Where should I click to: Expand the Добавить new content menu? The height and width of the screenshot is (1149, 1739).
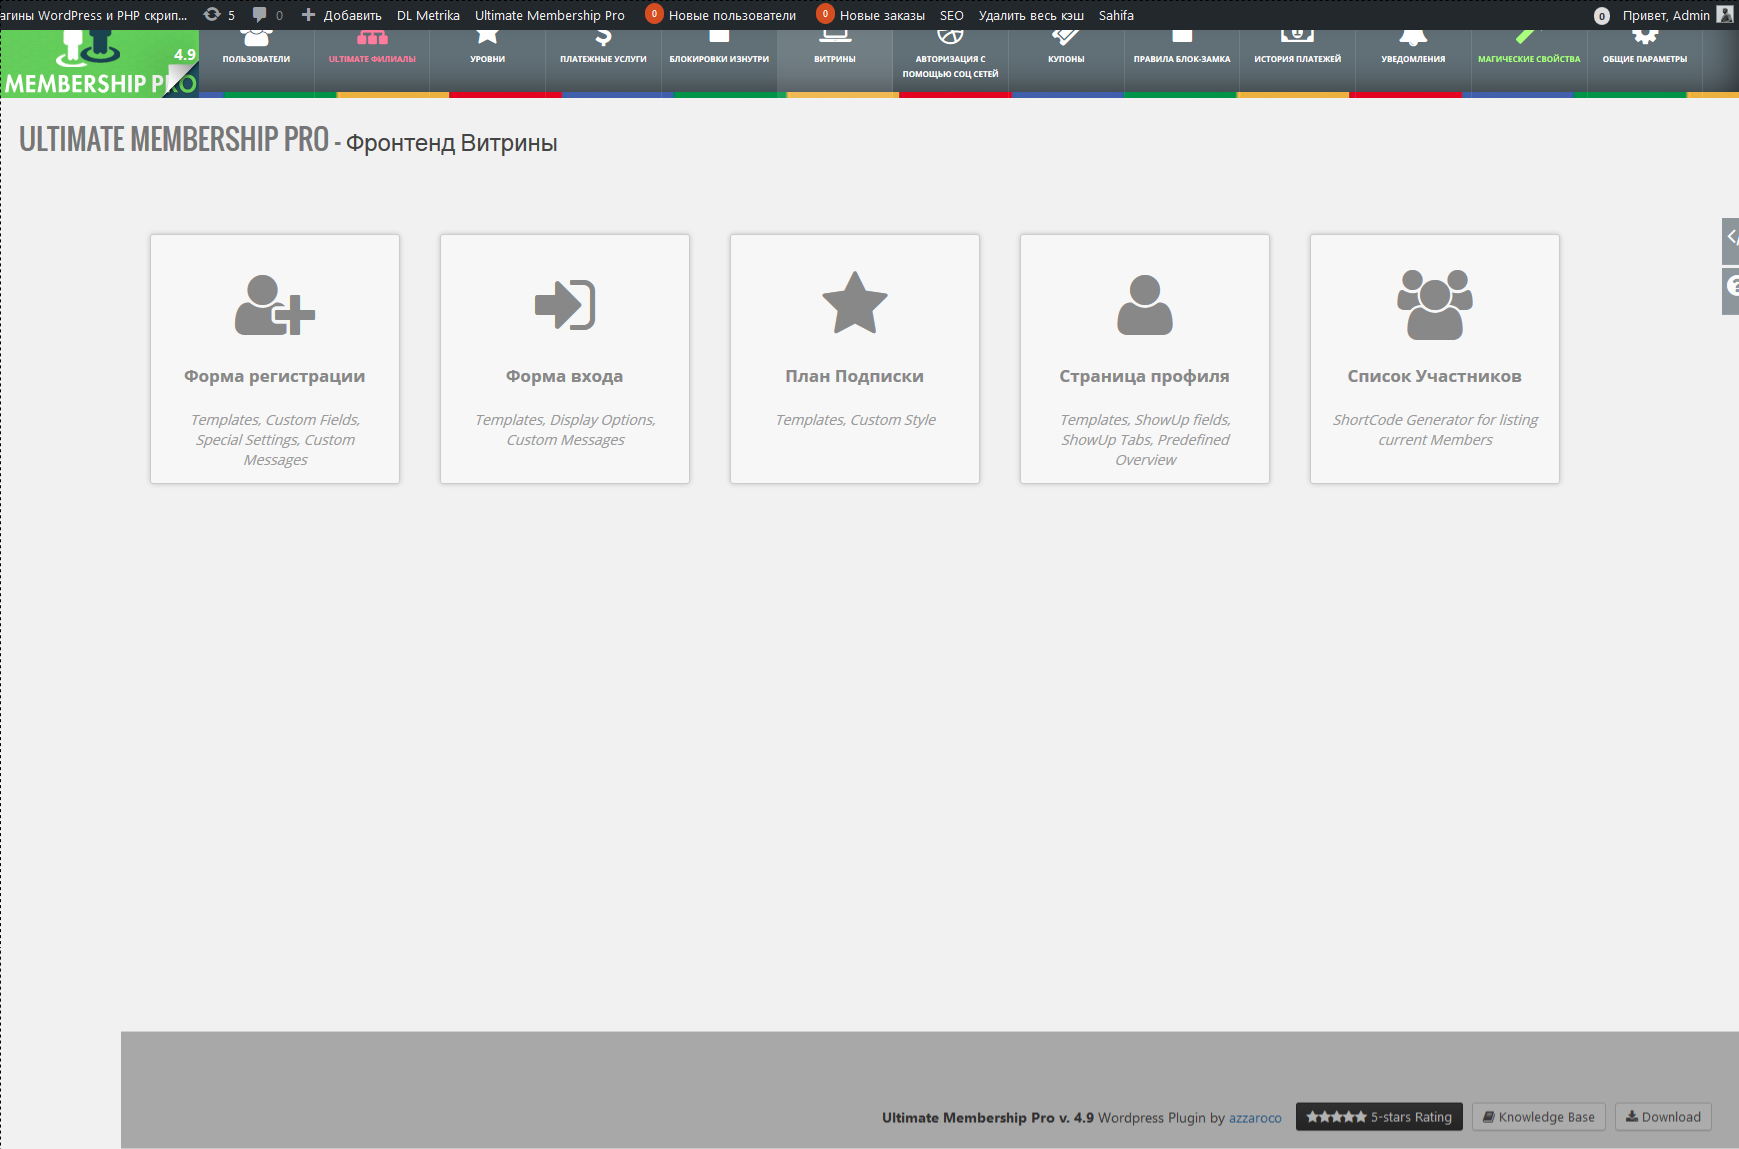(x=342, y=15)
